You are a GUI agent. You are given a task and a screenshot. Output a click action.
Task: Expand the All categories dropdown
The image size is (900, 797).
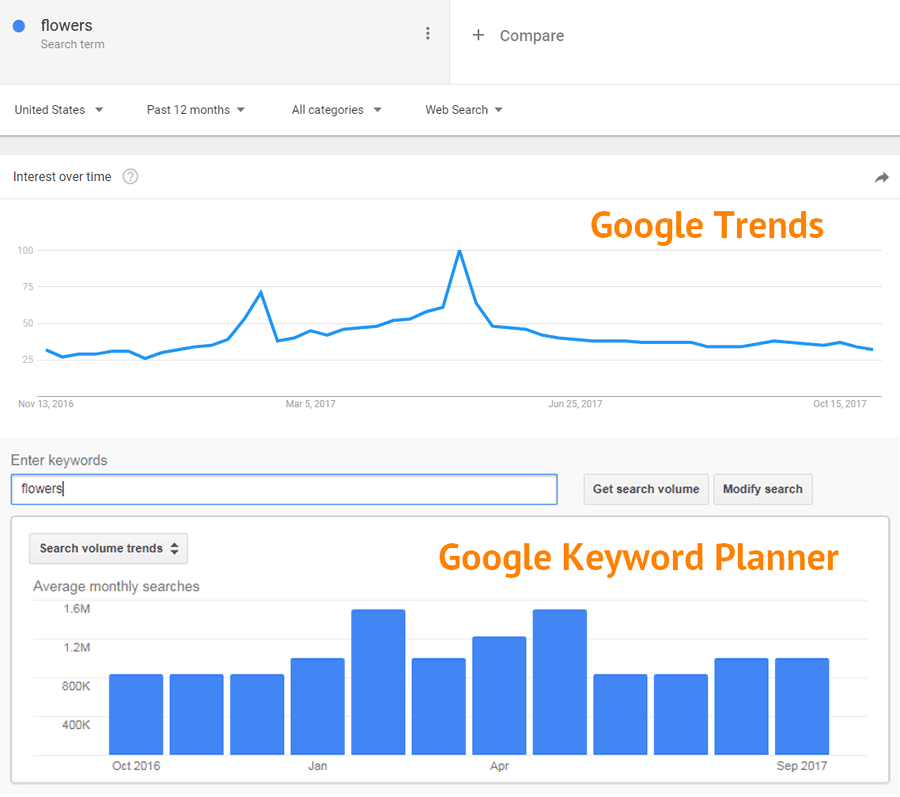coord(336,110)
